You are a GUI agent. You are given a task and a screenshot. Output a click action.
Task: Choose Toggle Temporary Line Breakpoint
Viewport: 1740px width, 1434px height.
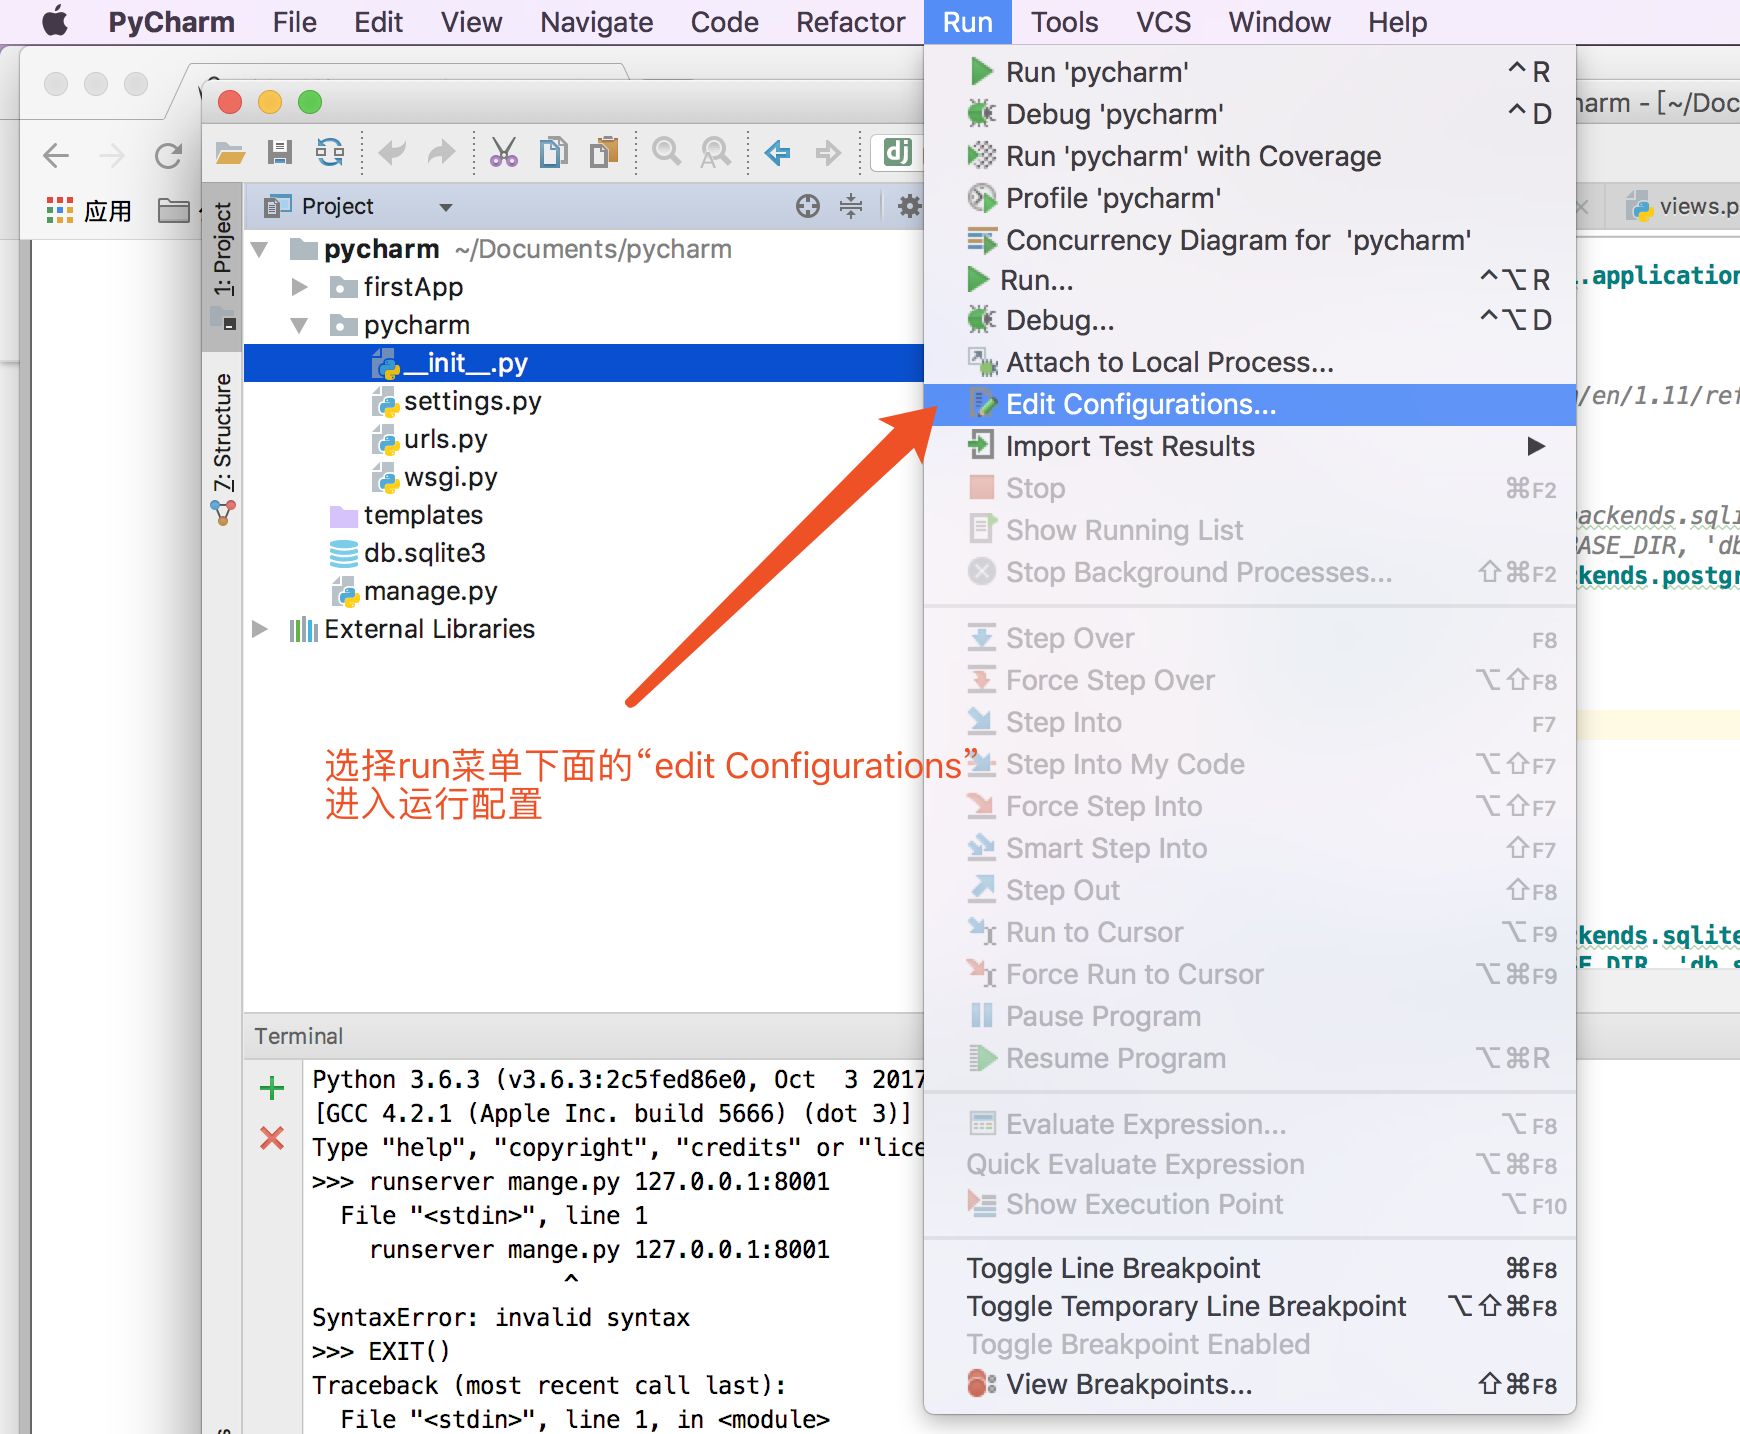tap(1250, 1306)
